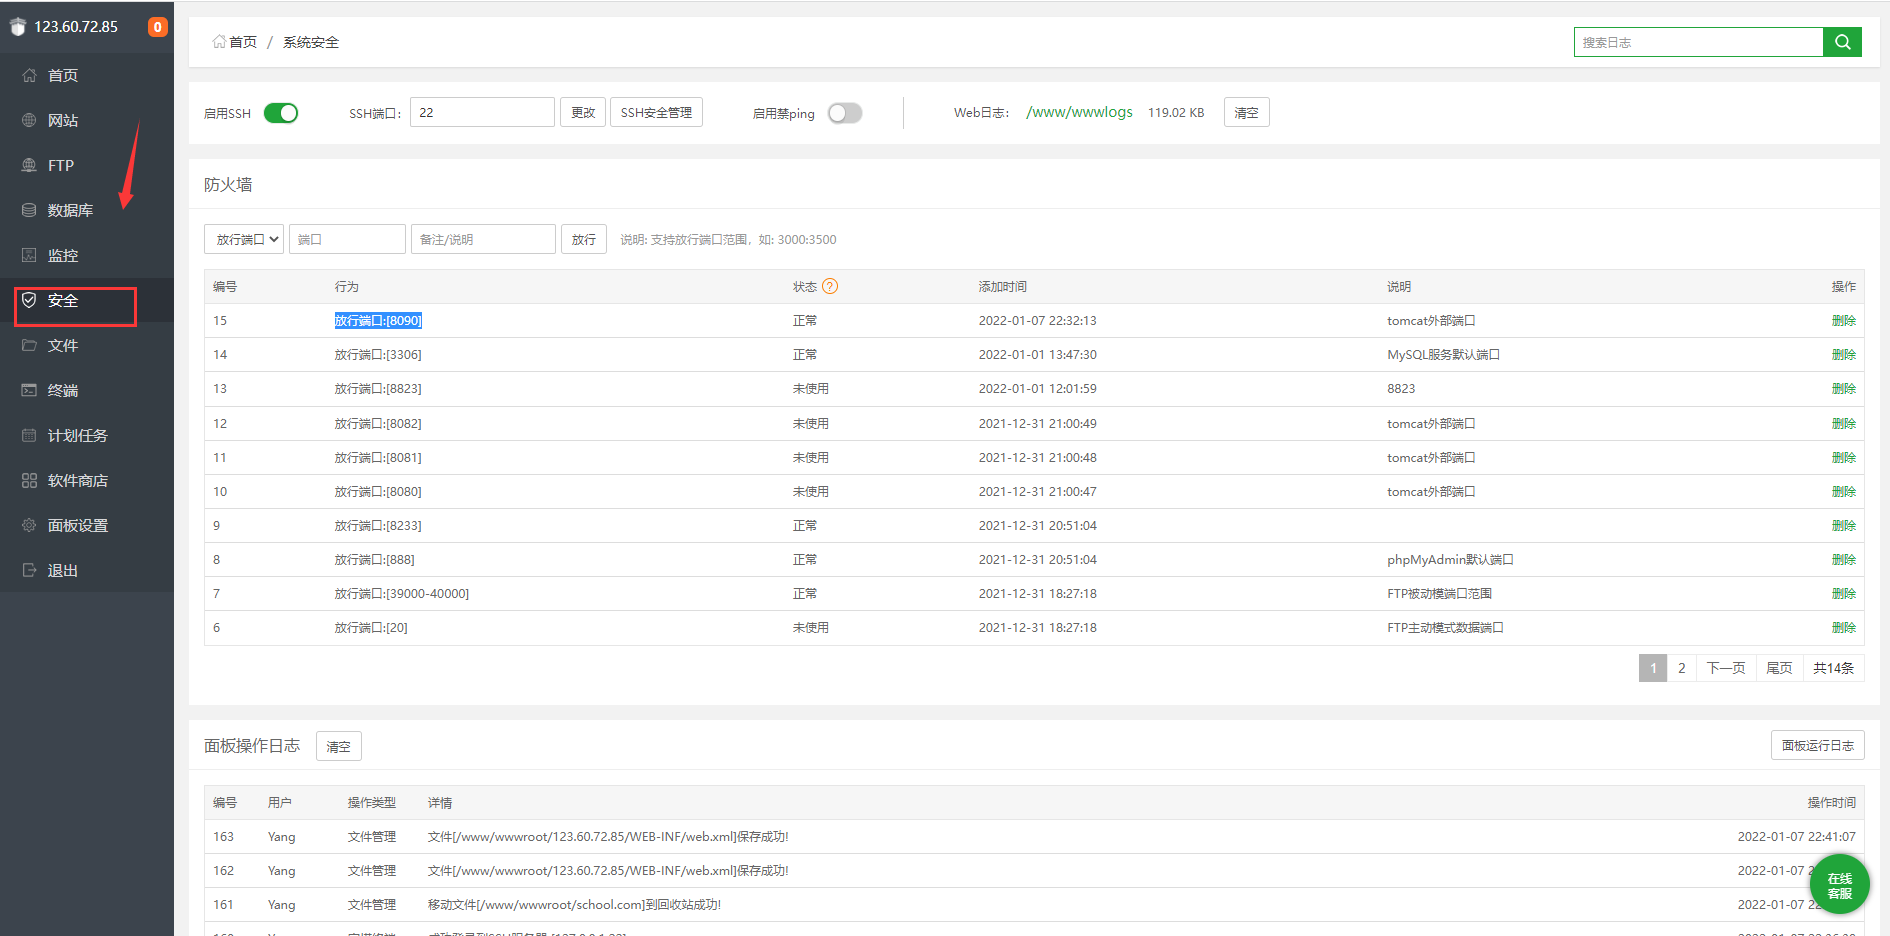Click the status help question mark icon

(830, 286)
